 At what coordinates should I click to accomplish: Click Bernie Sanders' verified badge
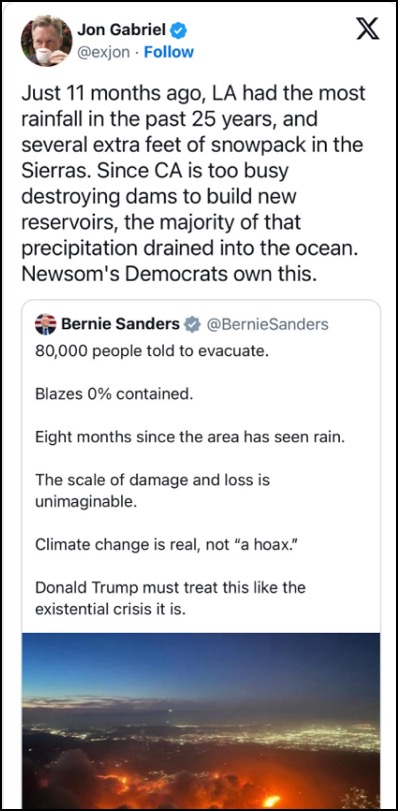tap(193, 325)
